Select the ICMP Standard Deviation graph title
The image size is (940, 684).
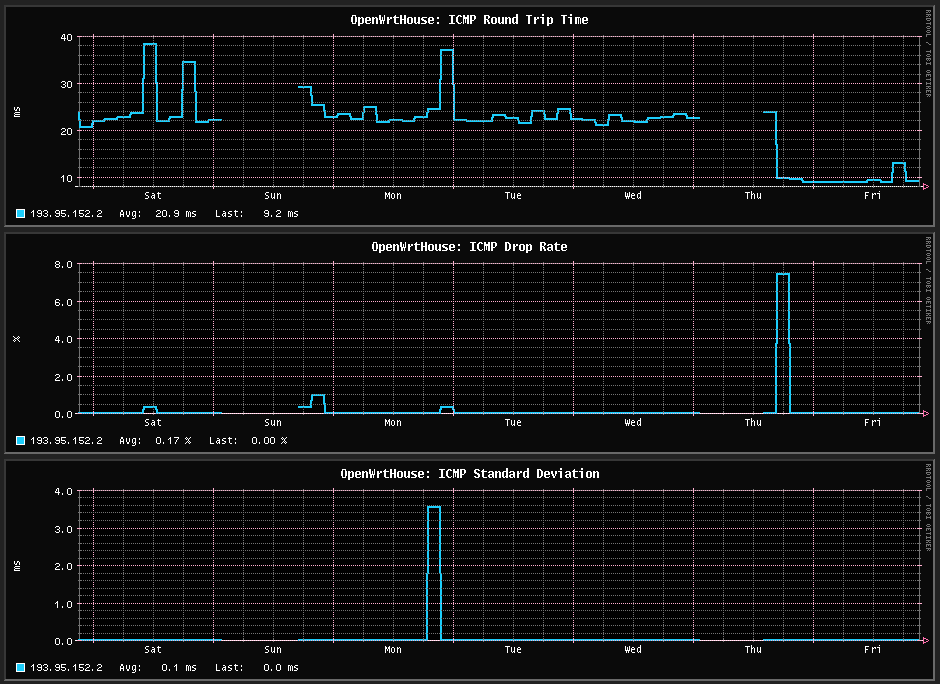[x=469, y=474]
